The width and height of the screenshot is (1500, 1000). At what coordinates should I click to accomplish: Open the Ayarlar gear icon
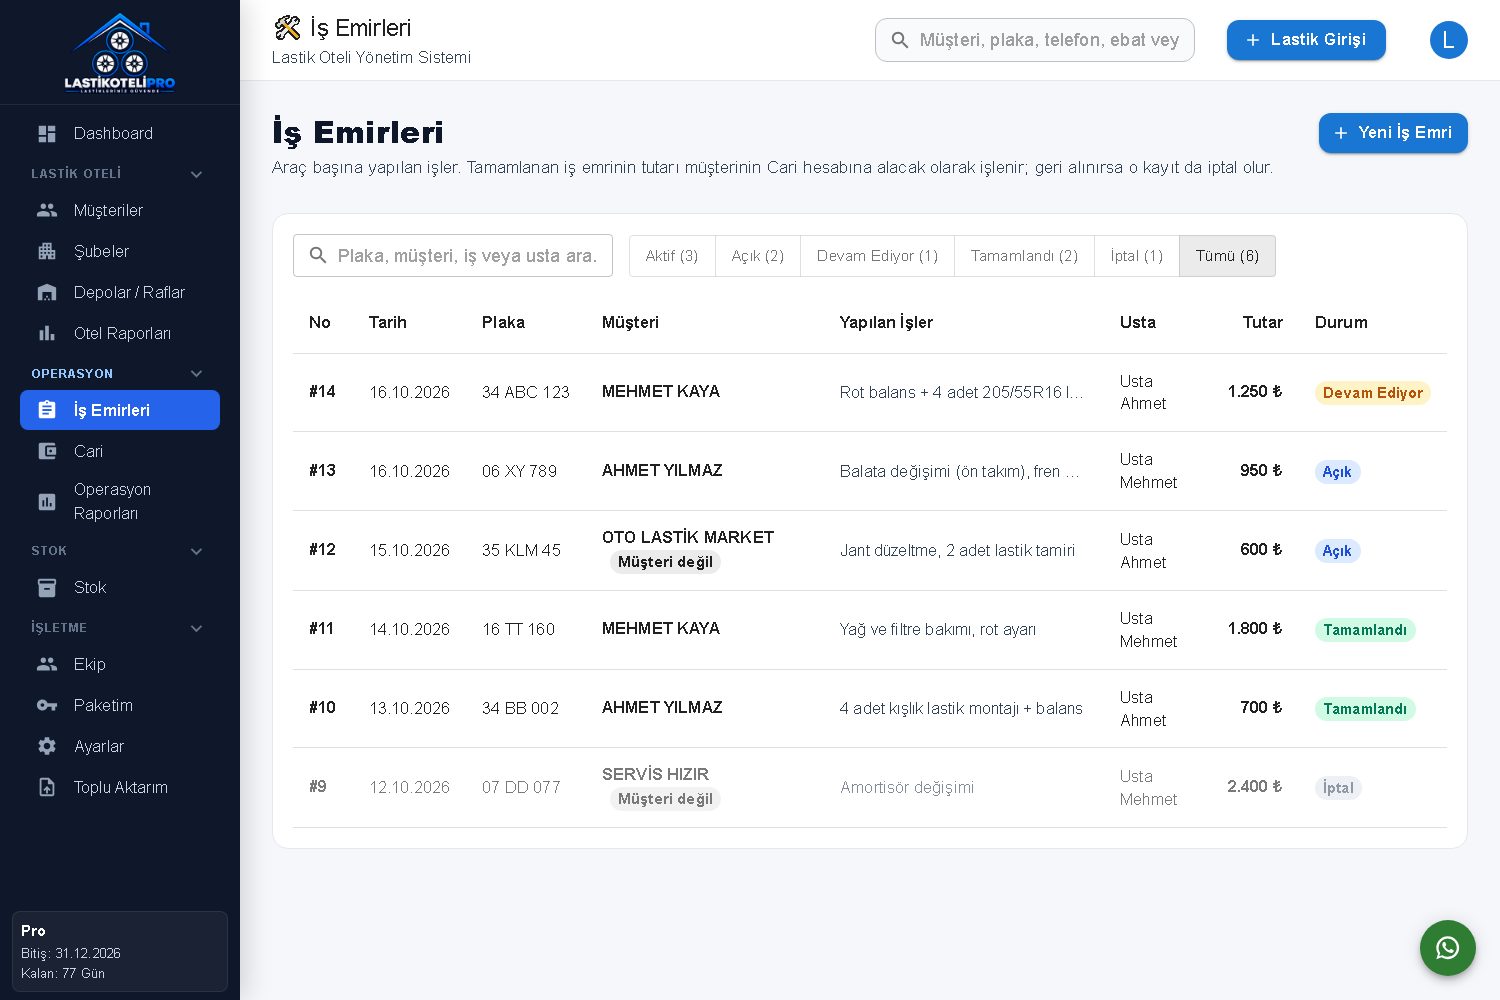(47, 746)
